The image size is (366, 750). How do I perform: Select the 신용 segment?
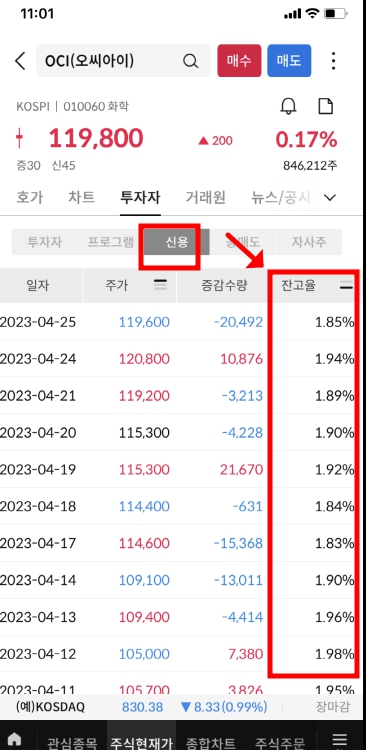point(177,242)
